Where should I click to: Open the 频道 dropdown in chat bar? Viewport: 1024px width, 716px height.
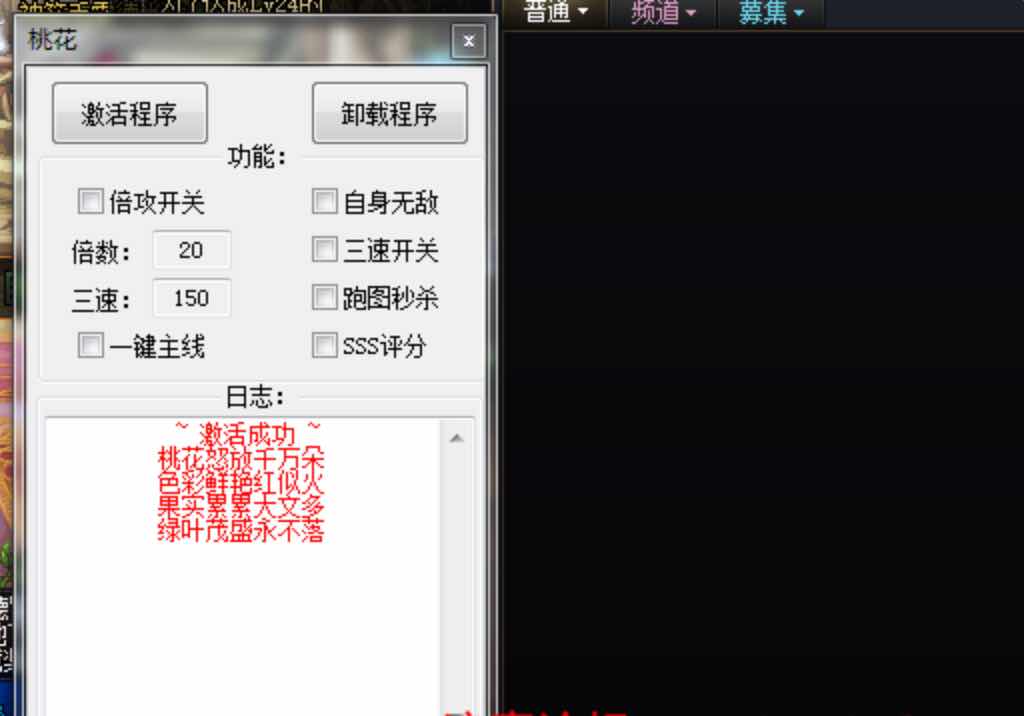[x=663, y=12]
